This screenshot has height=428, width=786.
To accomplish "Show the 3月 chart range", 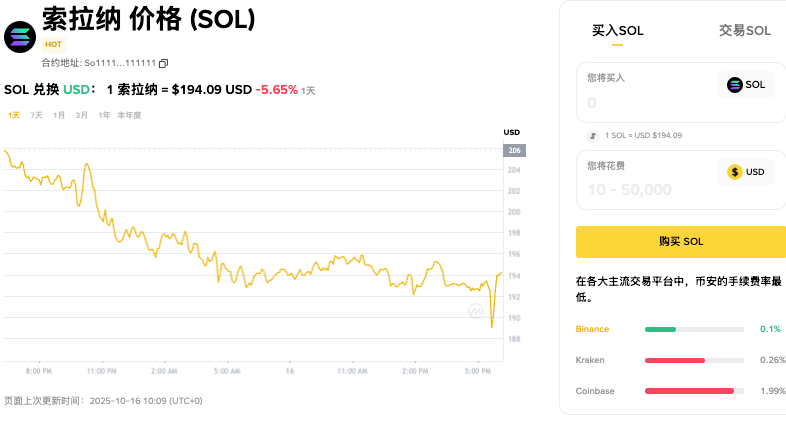I will 81,115.
